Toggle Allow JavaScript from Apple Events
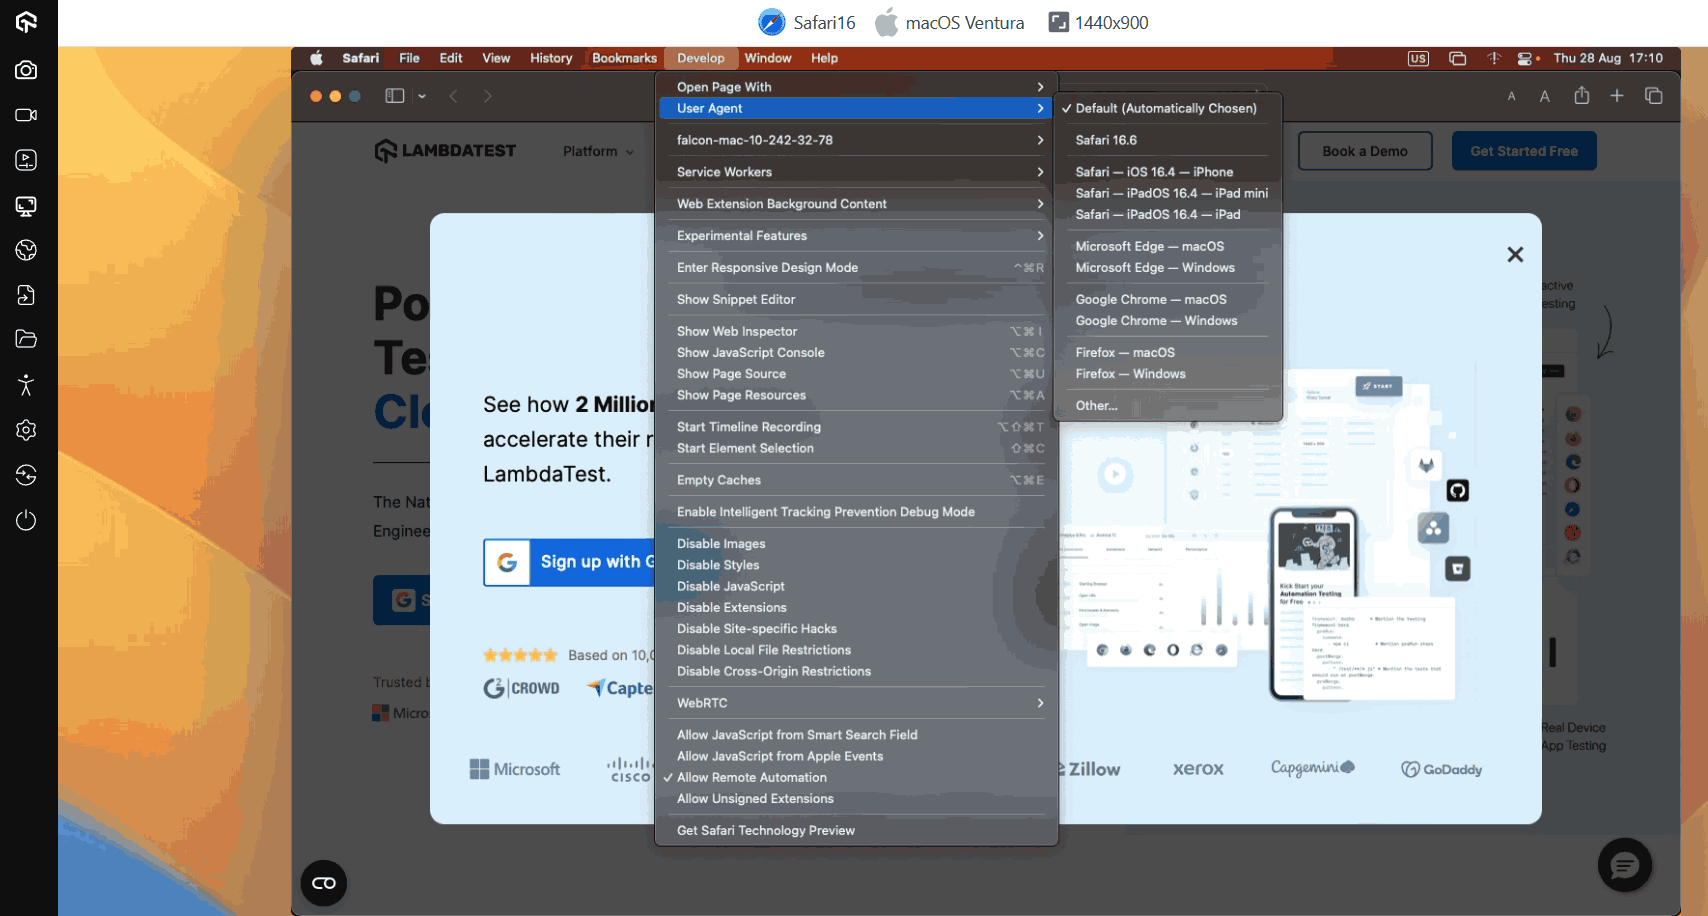The image size is (1708, 916). coord(856,756)
